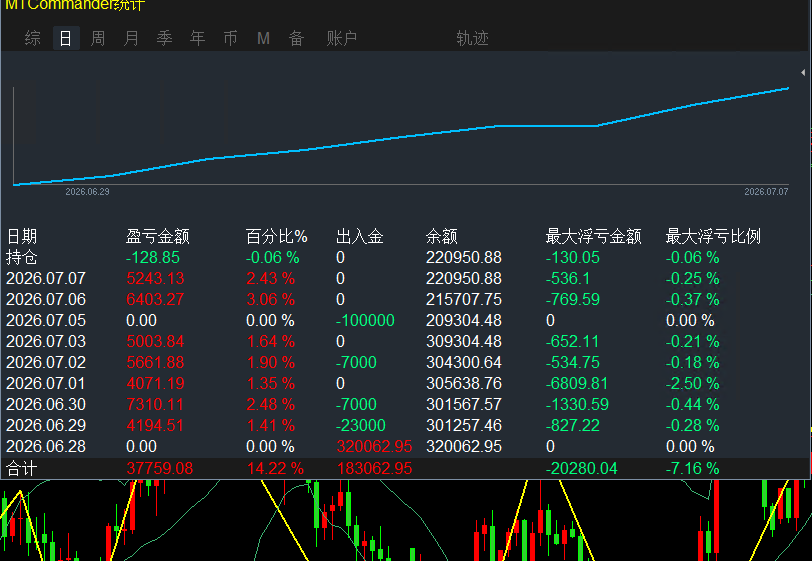Viewport: 812px width, 561px height.
Task: Open the 轨迹 track tab
Action: [472, 38]
